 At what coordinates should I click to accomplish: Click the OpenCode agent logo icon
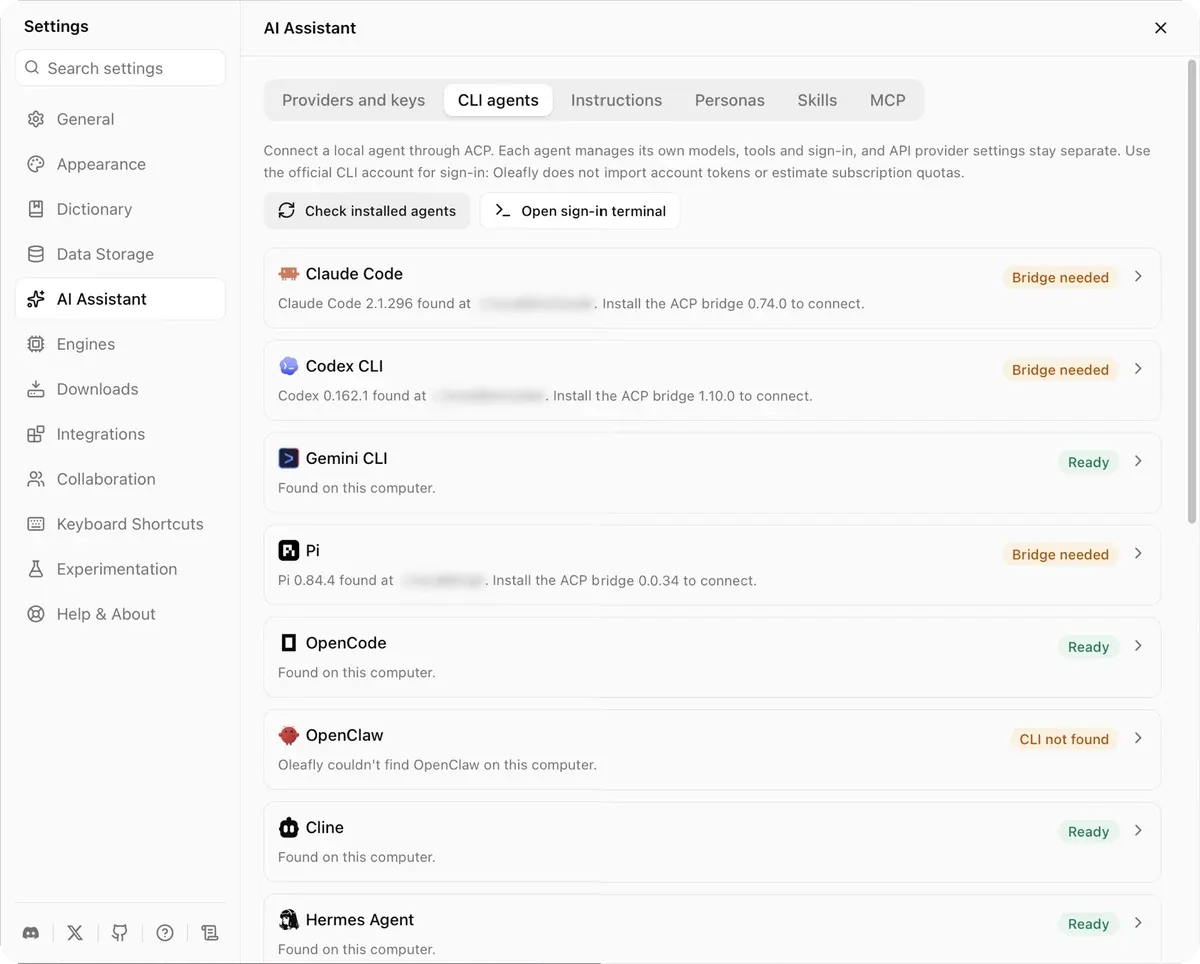[x=289, y=643]
